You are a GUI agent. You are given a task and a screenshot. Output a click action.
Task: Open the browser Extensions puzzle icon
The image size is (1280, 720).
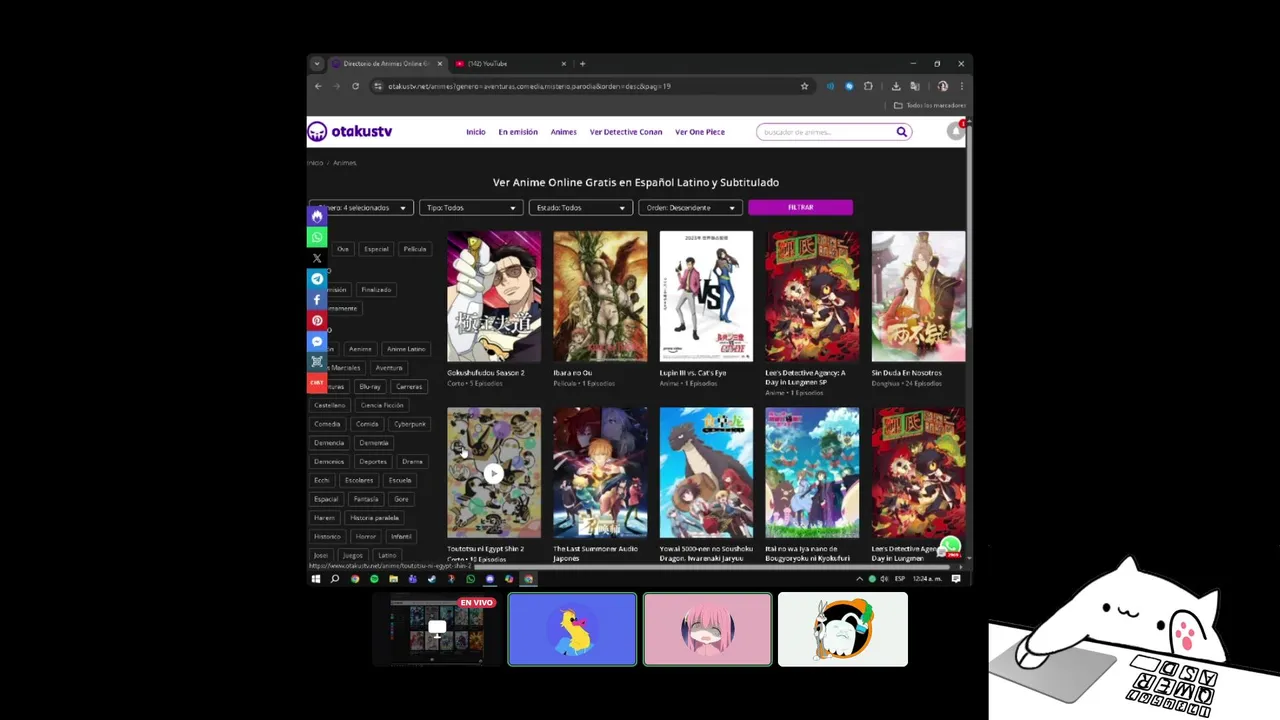click(x=868, y=86)
